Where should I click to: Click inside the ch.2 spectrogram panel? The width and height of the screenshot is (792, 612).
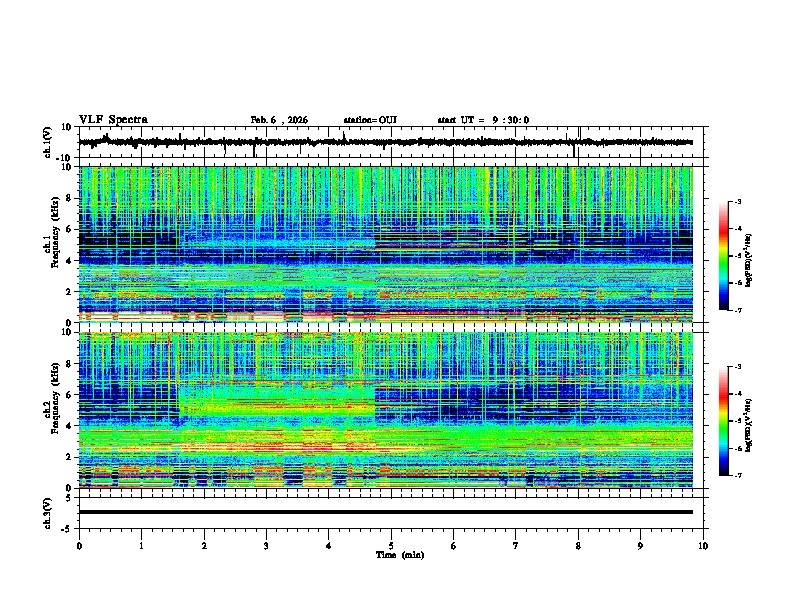pos(385,410)
